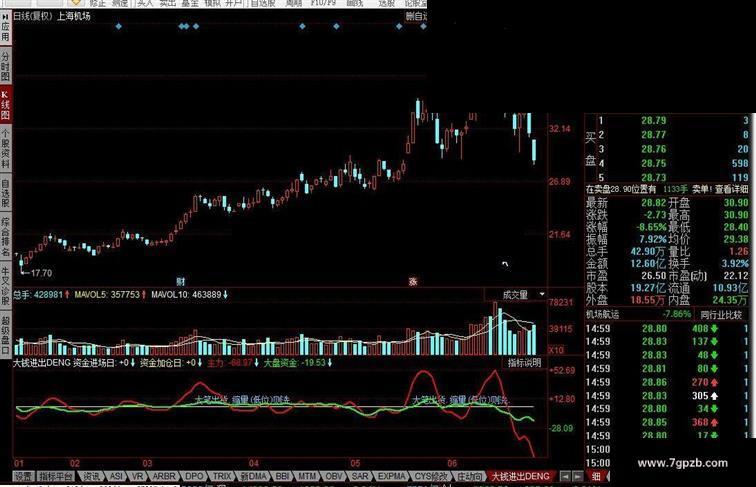Switch to the TRIX indicator tab
756x487 pixels.
point(222,476)
